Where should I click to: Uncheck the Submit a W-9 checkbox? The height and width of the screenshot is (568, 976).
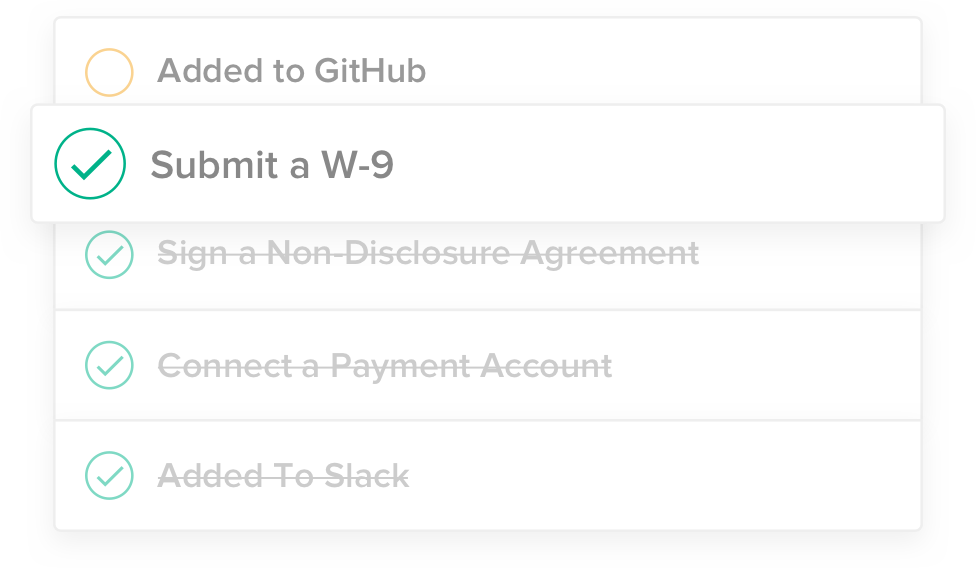click(90, 164)
